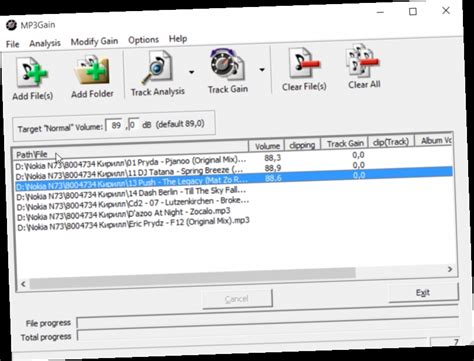Click the file list horizontal scrollbar thumb

(x=193, y=278)
